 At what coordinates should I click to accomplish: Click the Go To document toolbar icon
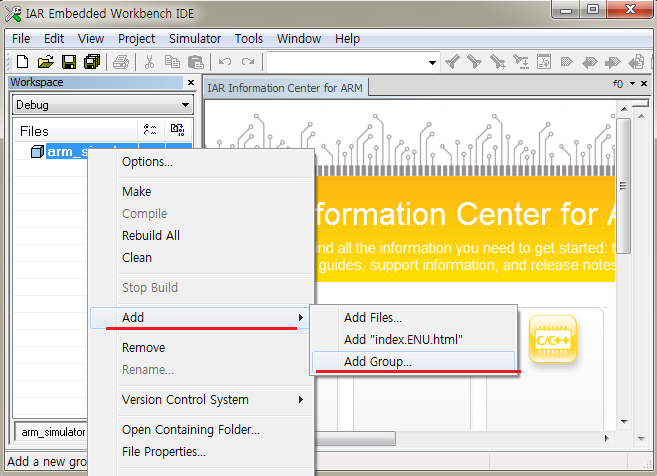click(544, 62)
